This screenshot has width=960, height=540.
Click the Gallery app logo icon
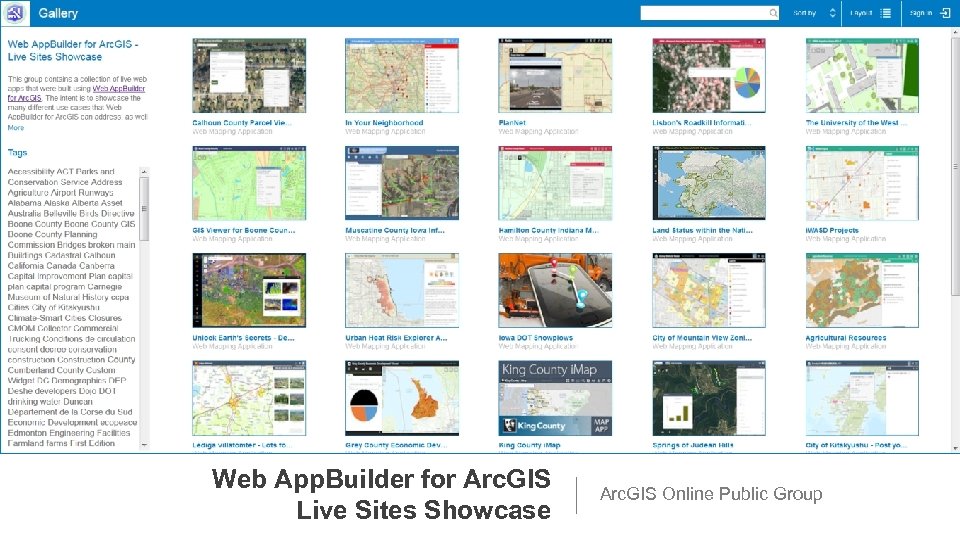click(15, 13)
